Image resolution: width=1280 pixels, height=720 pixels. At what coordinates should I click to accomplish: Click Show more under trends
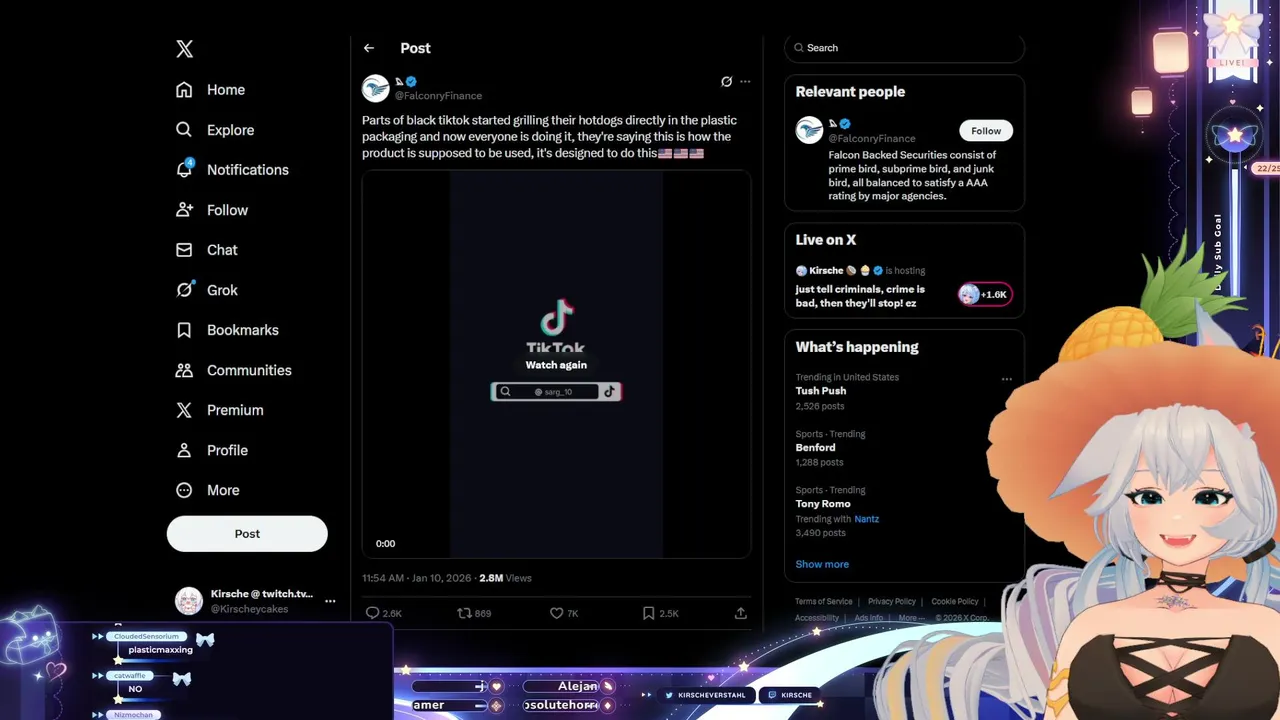822,564
